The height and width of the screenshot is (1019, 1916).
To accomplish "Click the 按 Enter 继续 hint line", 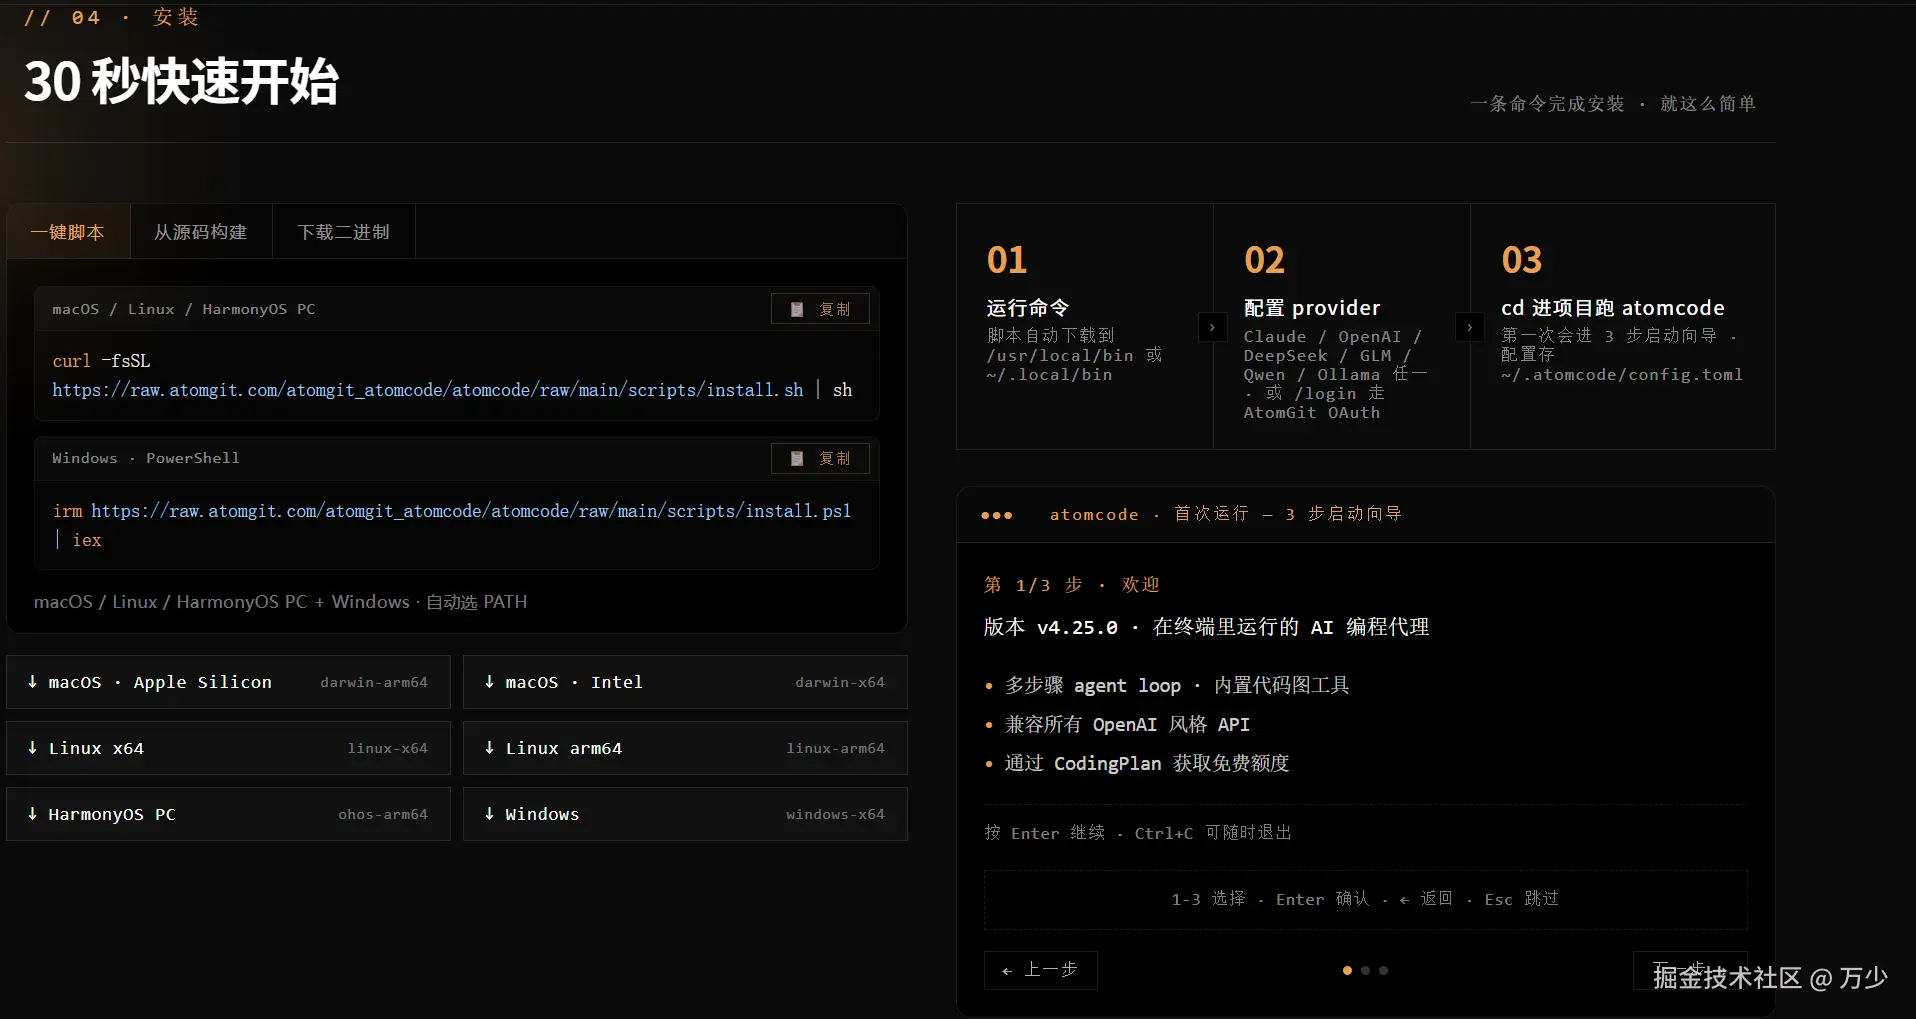I will point(1138,833).
